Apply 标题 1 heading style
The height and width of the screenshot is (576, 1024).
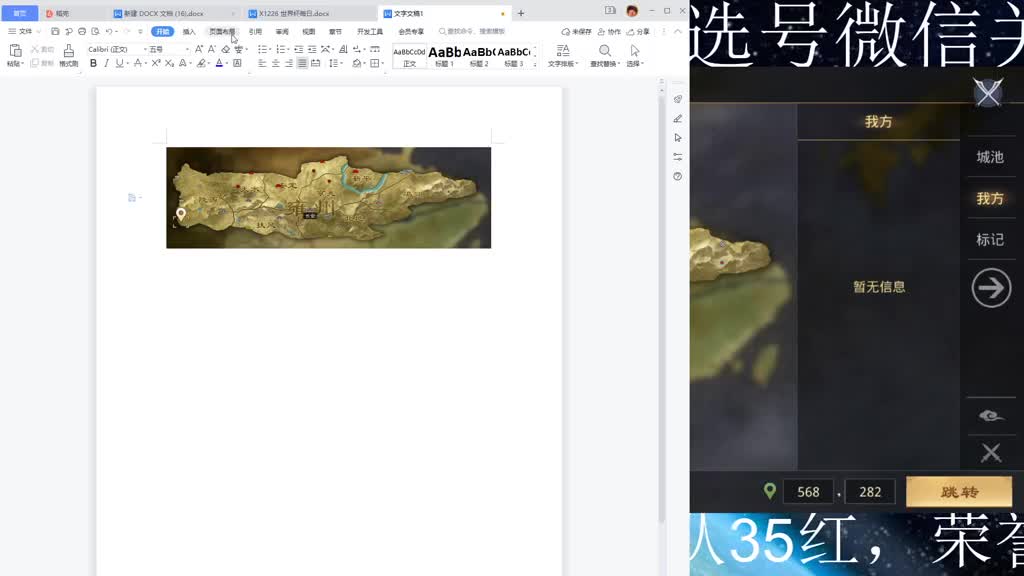tap(444, 56)
